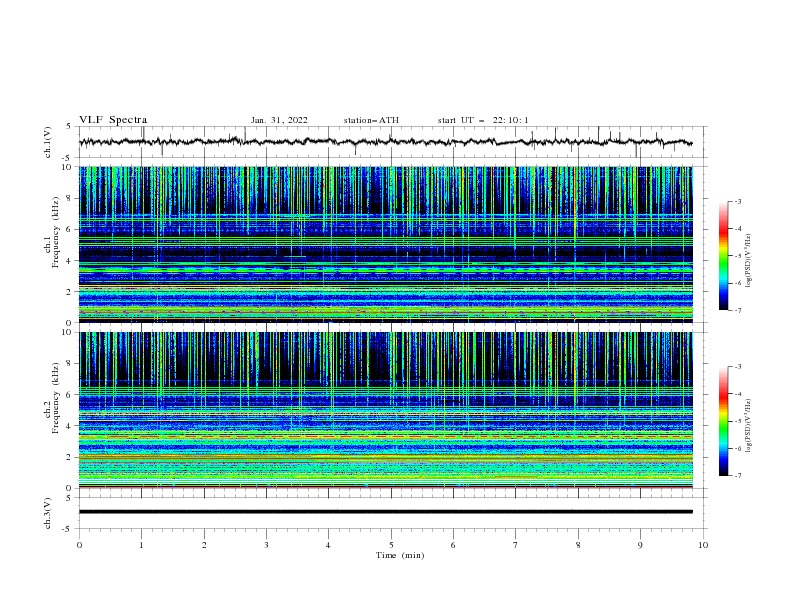Click tick "8" on the Time axis
Viewport: 792px width, 612px height.
tap(578, 545)
